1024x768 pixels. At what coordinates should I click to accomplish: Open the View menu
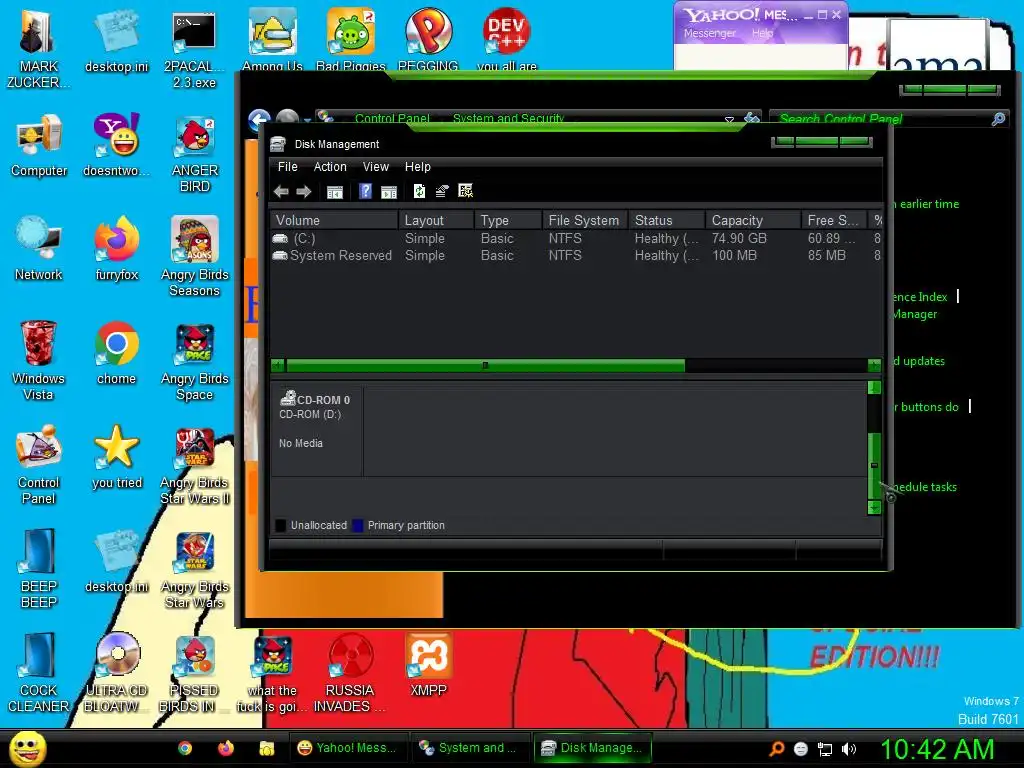[x=376, y=167]
